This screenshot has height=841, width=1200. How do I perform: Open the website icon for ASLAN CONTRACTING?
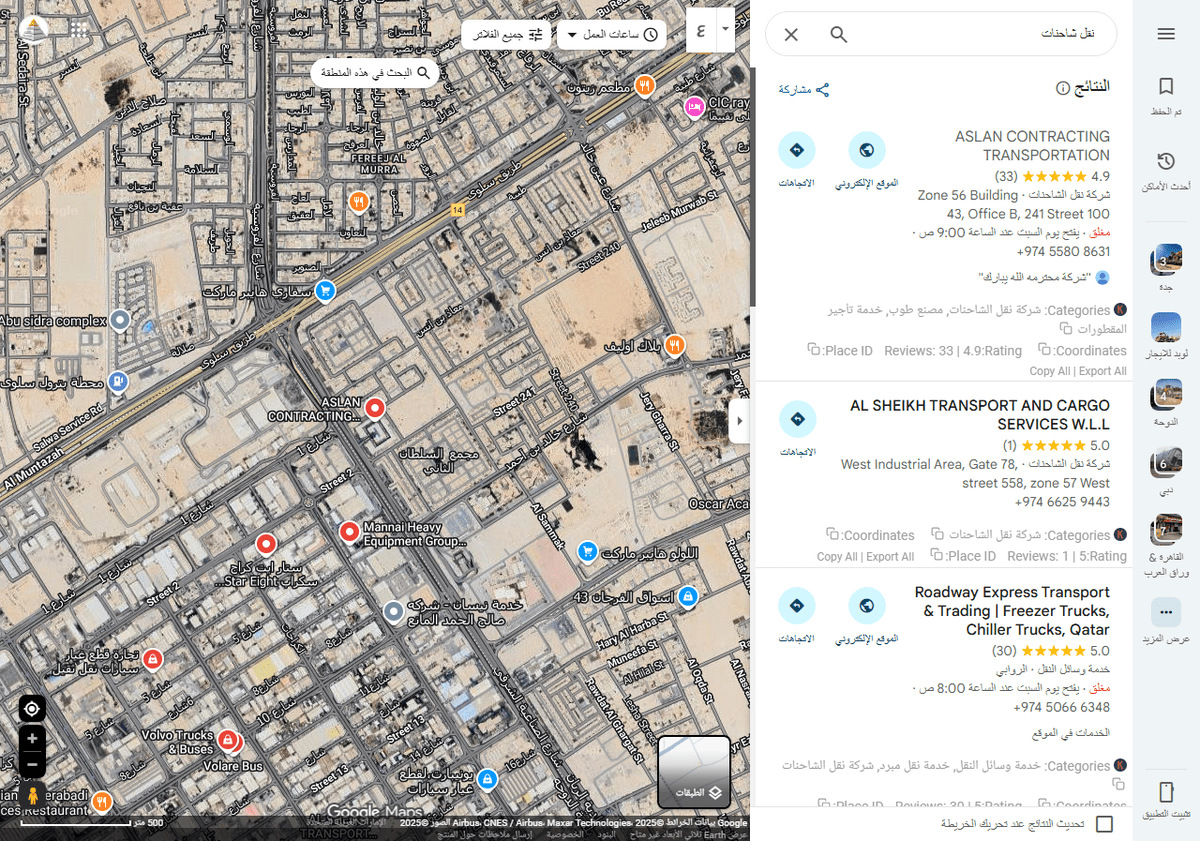[867, 148]
